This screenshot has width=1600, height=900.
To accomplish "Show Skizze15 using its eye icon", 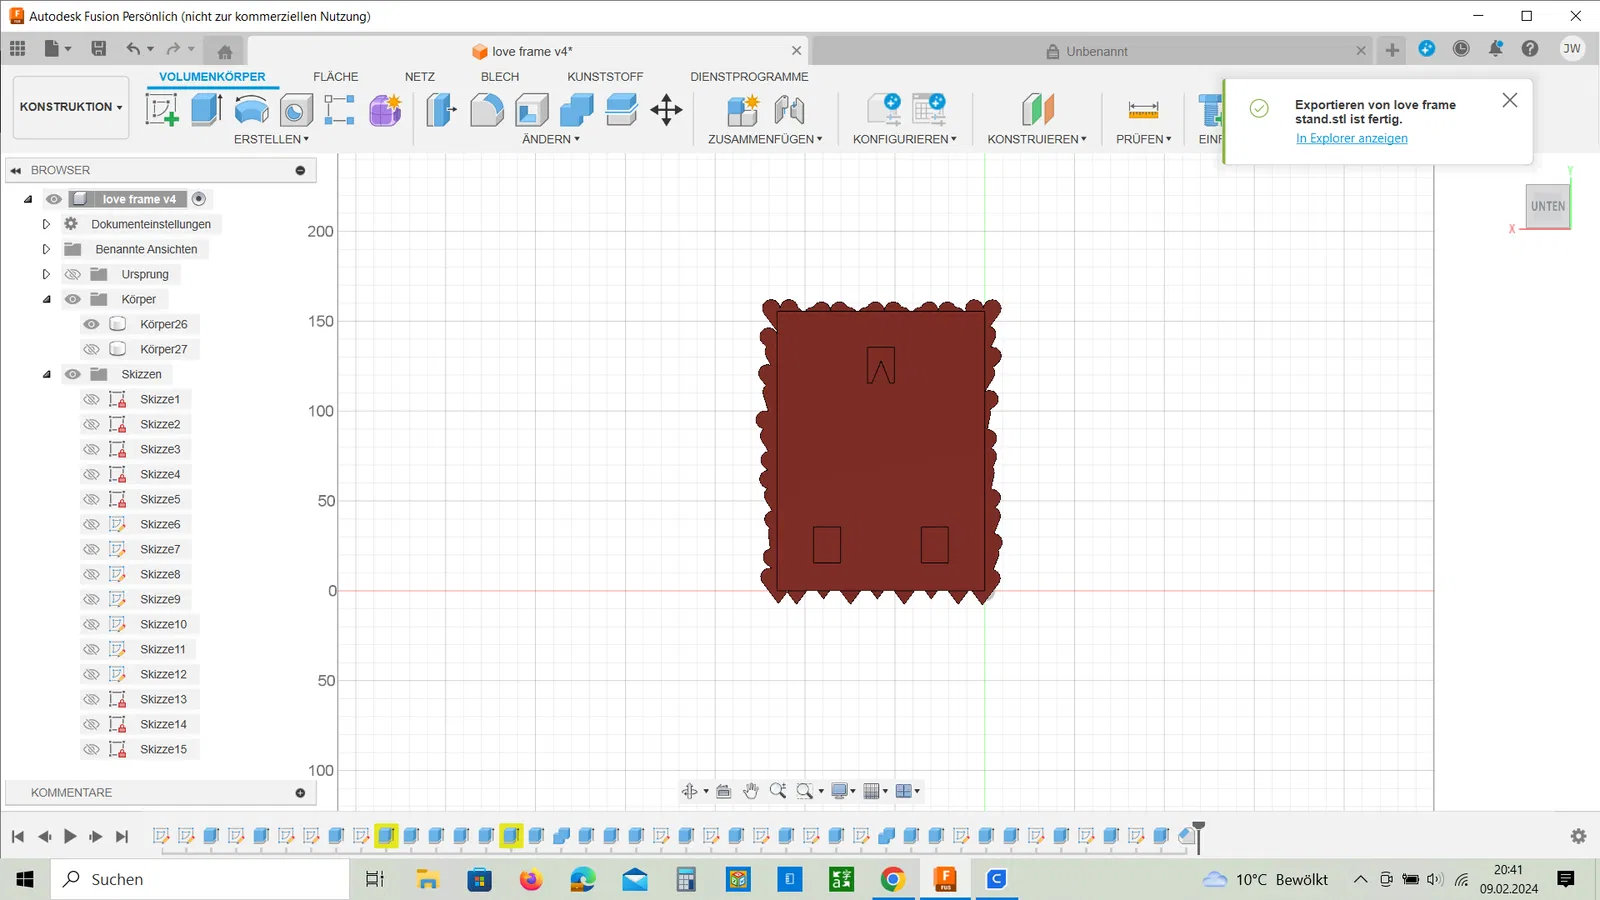I will (91, 749).
